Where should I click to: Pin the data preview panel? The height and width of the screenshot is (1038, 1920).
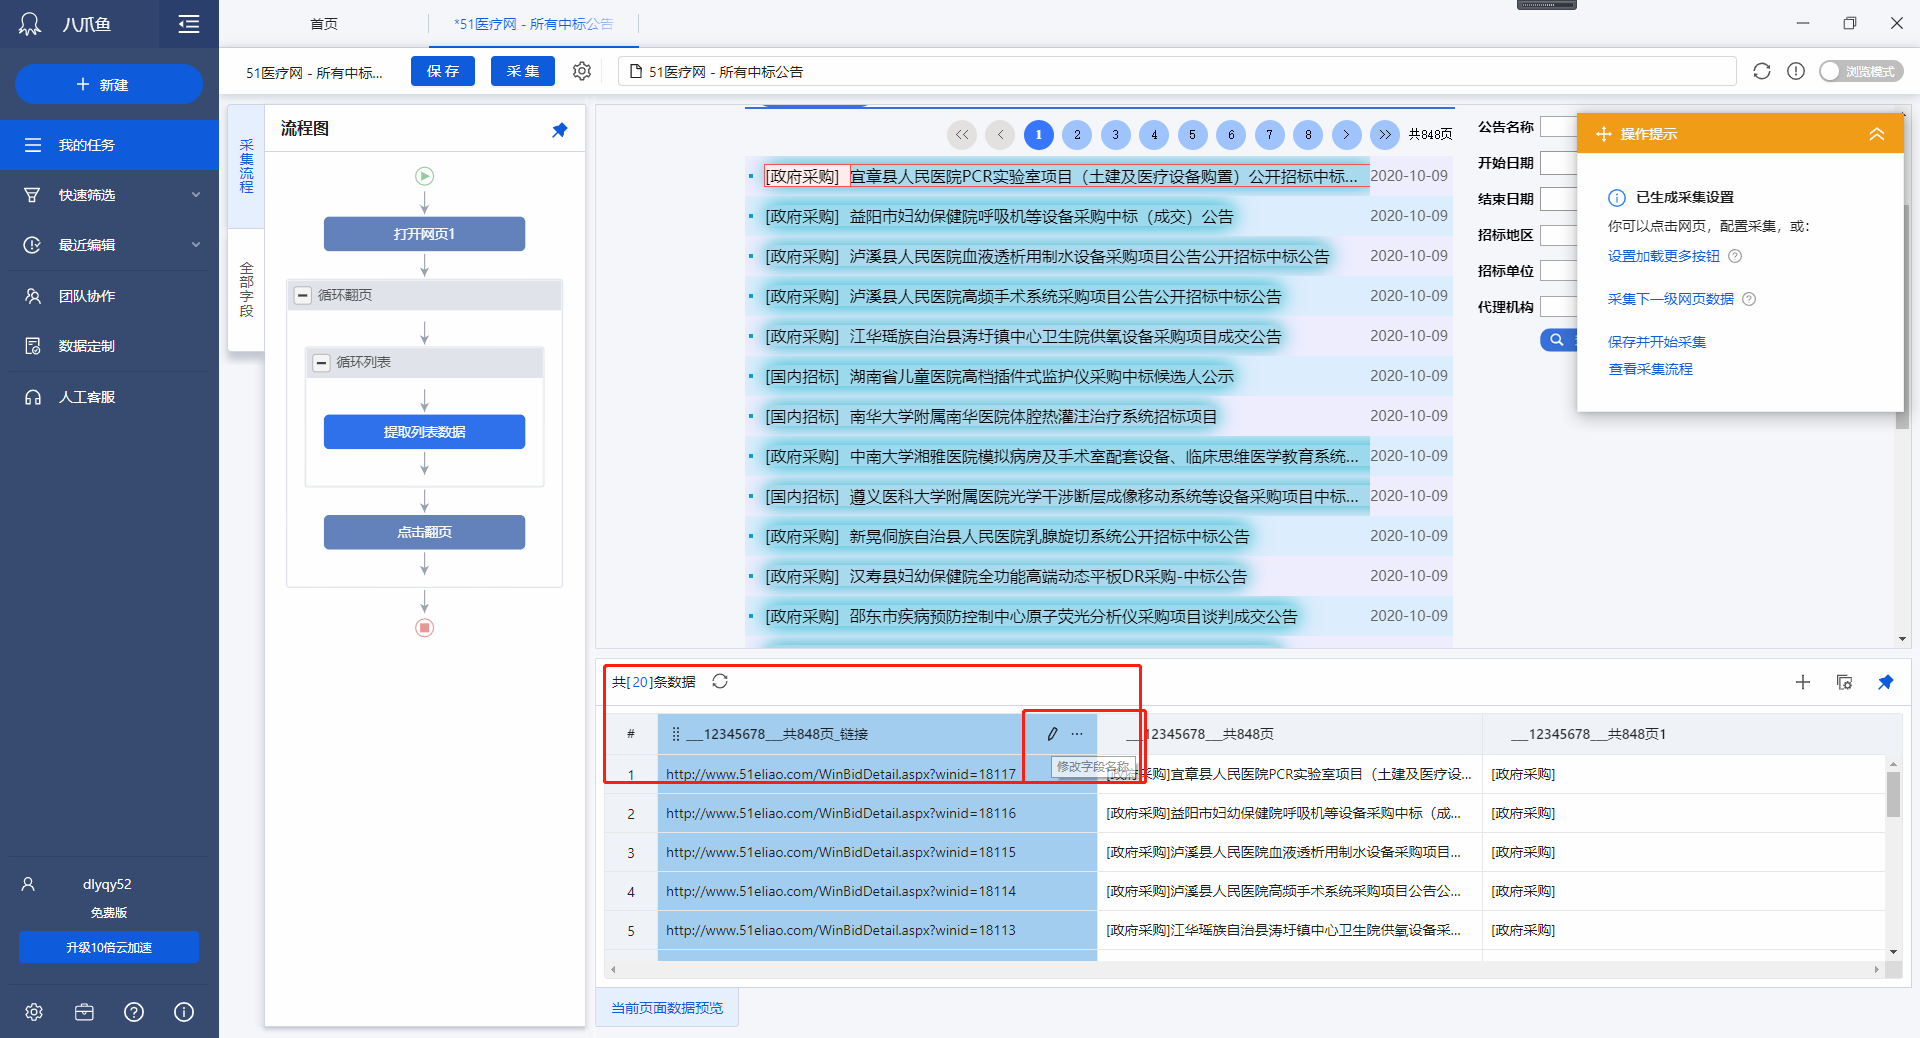click(x=1886, y=682)
